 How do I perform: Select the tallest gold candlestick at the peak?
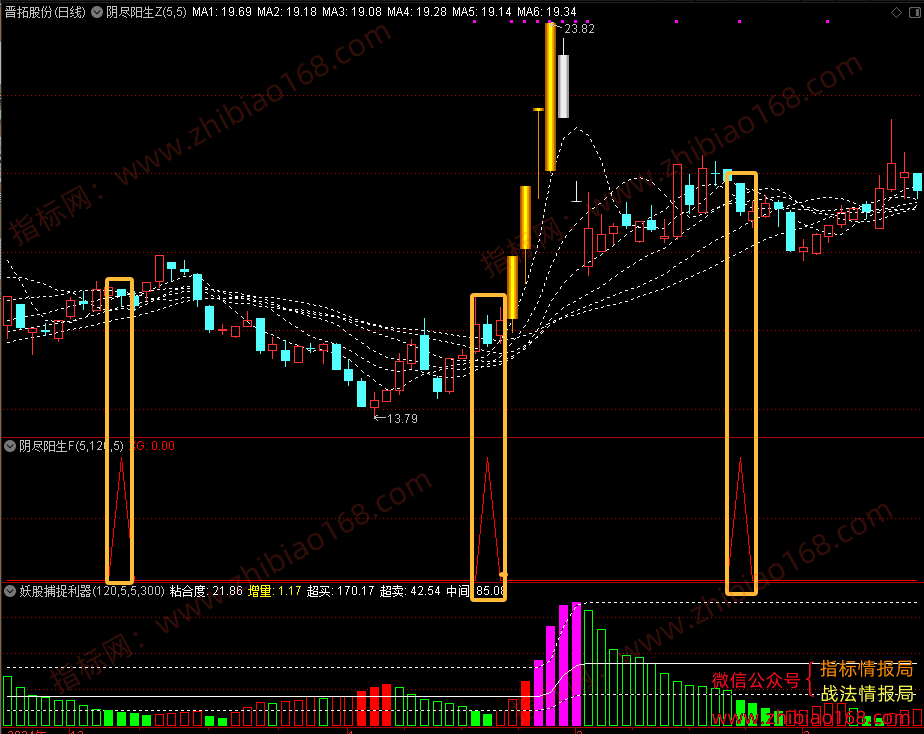[550, 97]
